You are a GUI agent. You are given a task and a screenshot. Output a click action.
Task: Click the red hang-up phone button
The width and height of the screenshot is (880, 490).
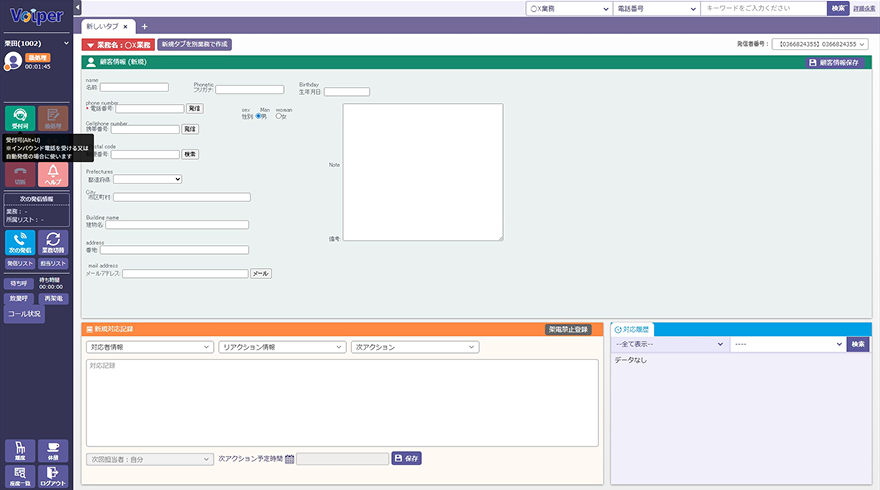[20, 175]
